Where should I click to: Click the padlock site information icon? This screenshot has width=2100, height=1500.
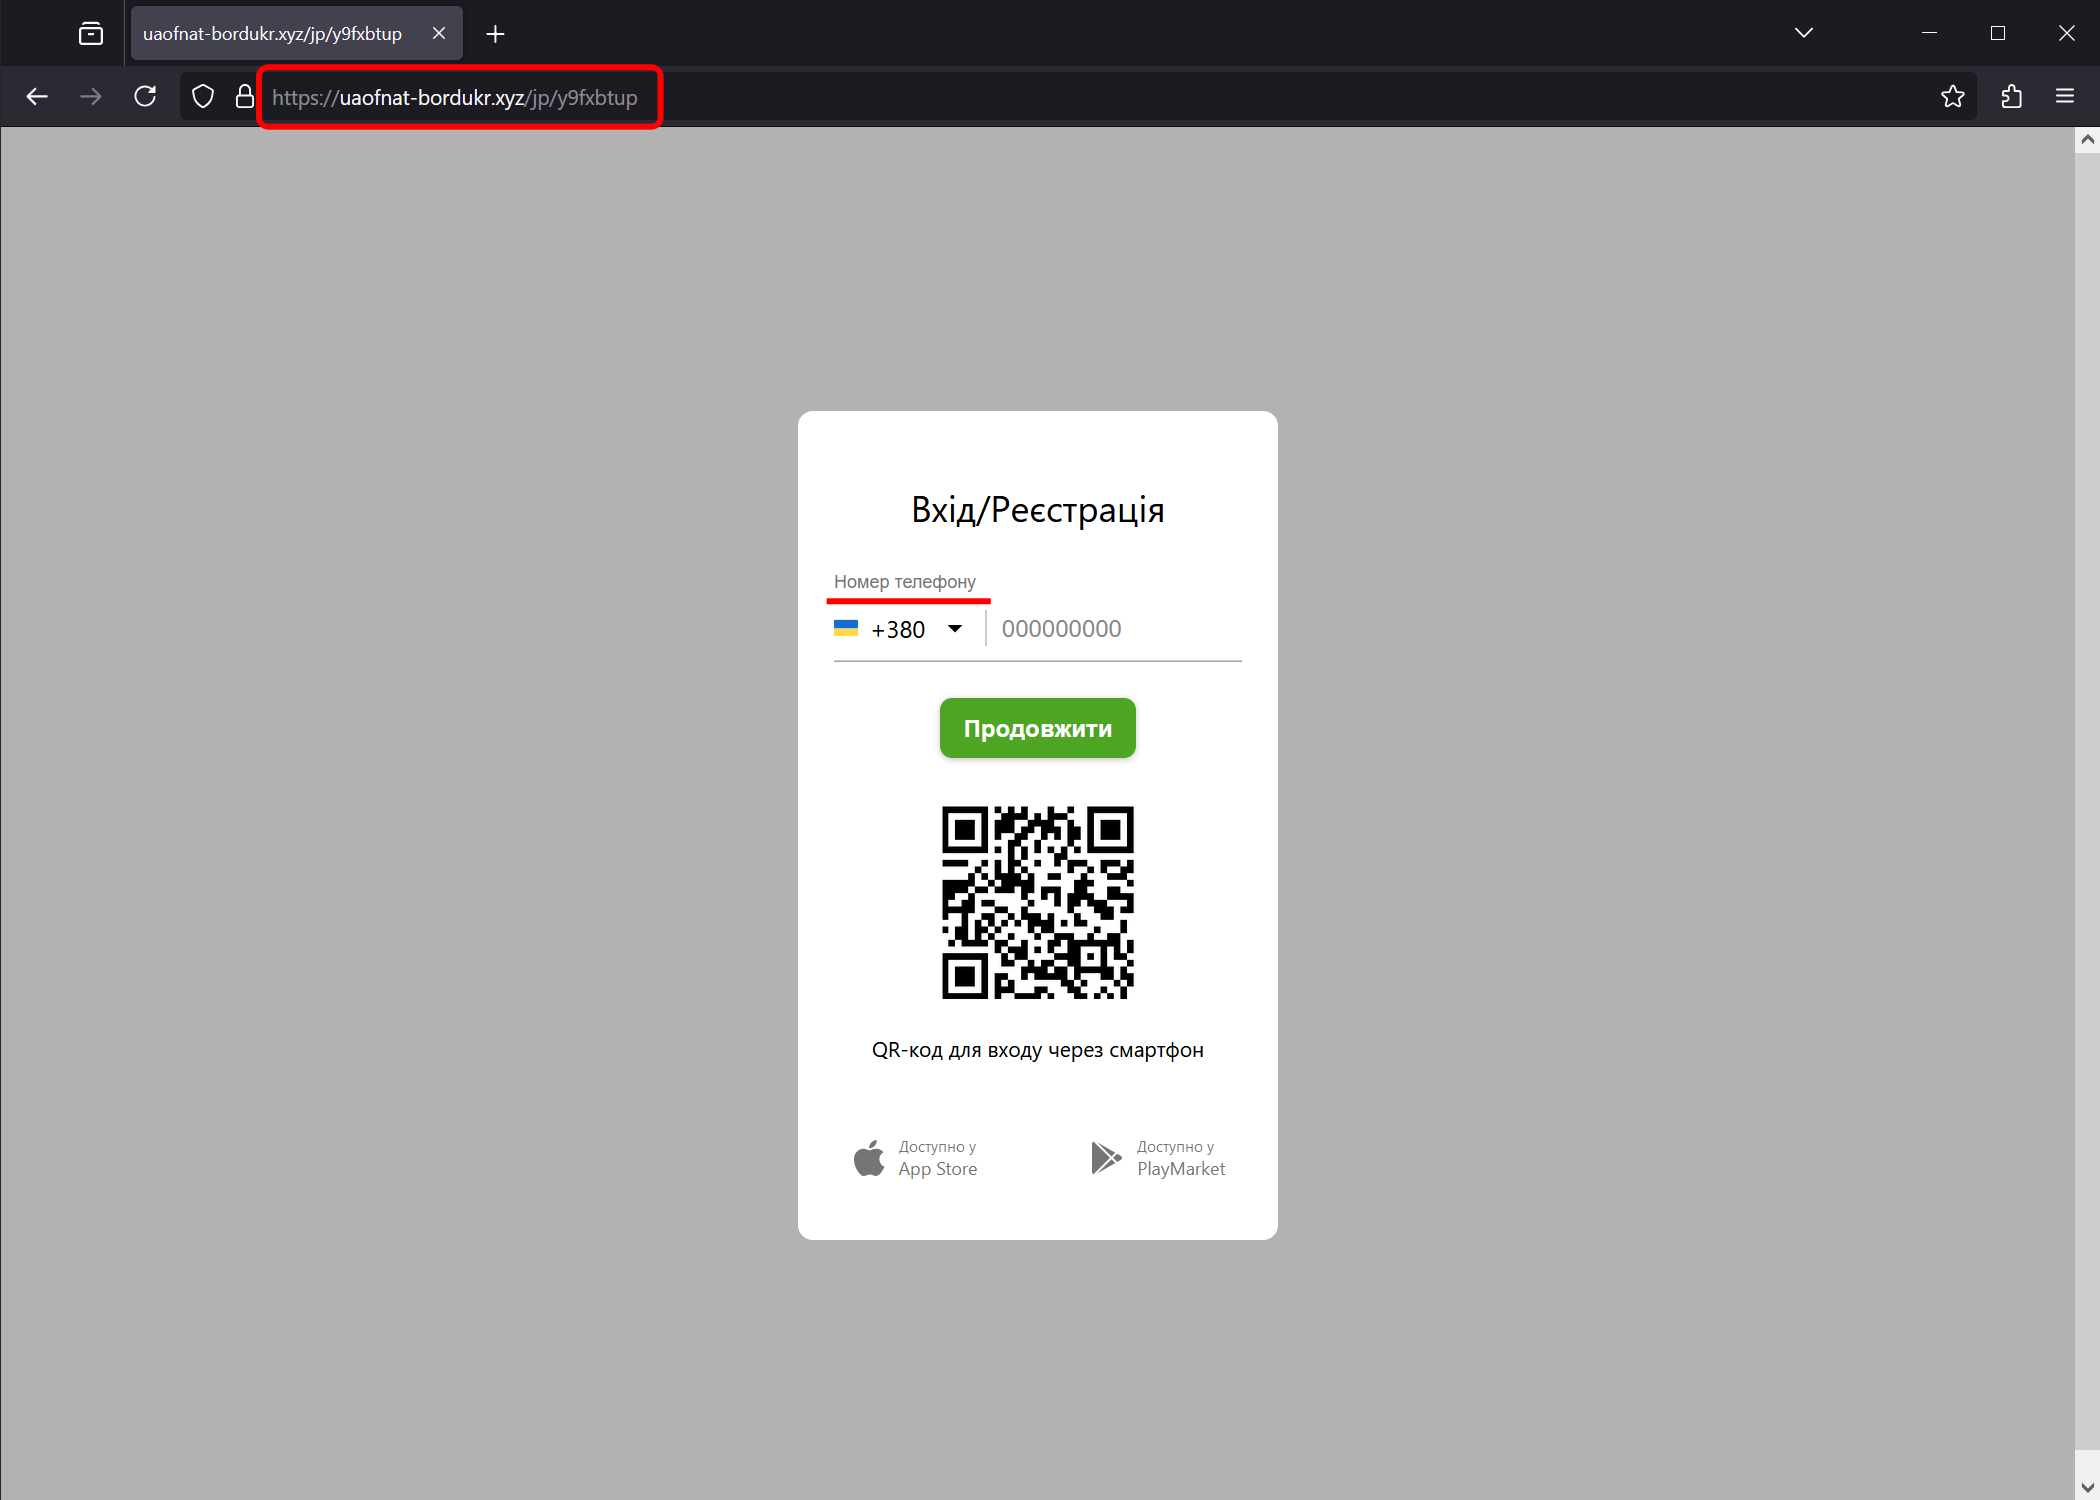pos(244,97)
